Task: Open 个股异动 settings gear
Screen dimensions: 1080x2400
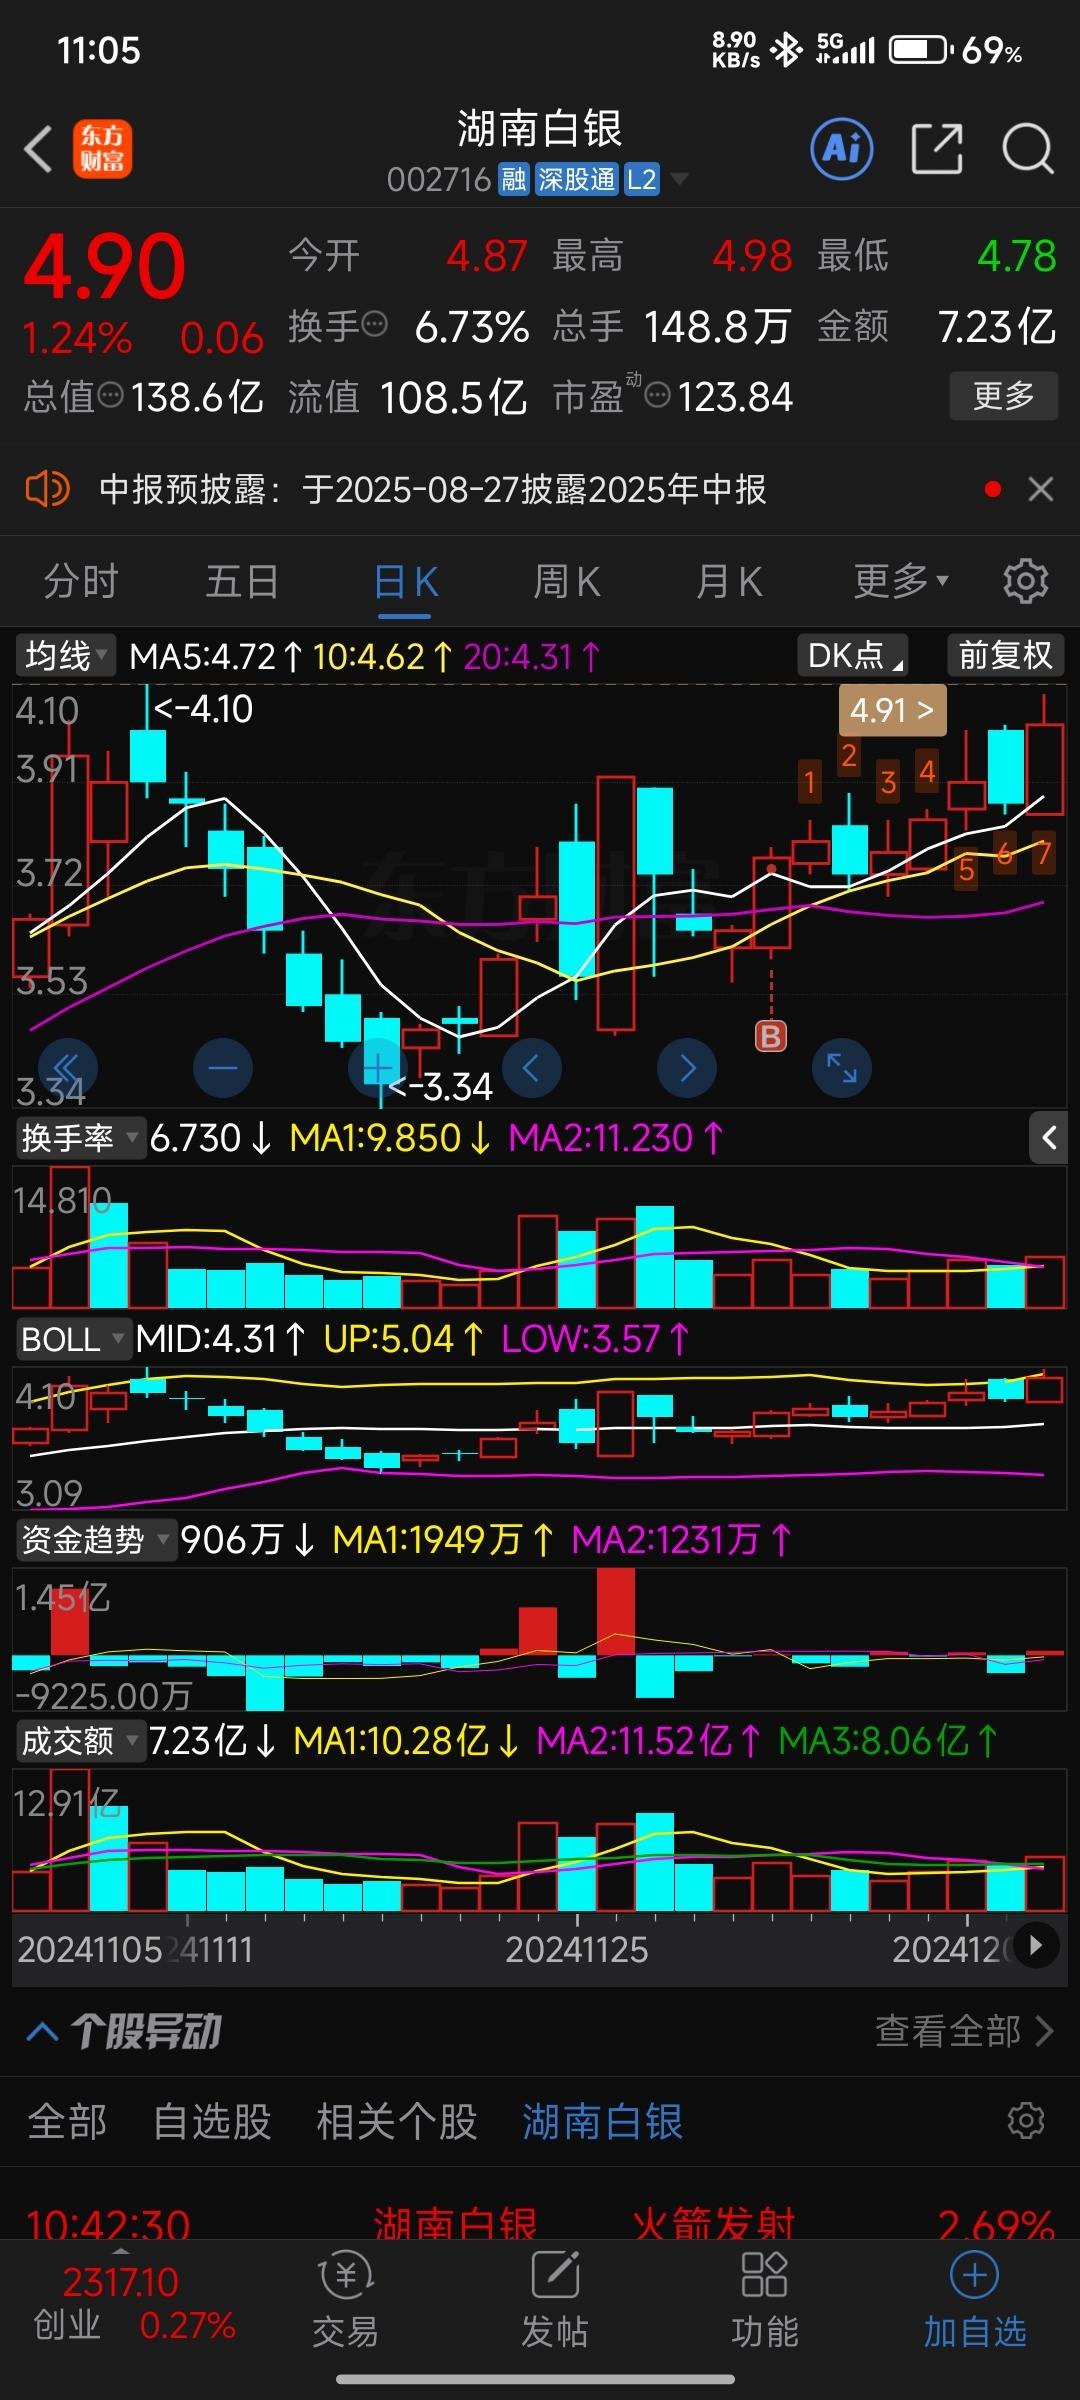Action: [x=1026, y=2121]
